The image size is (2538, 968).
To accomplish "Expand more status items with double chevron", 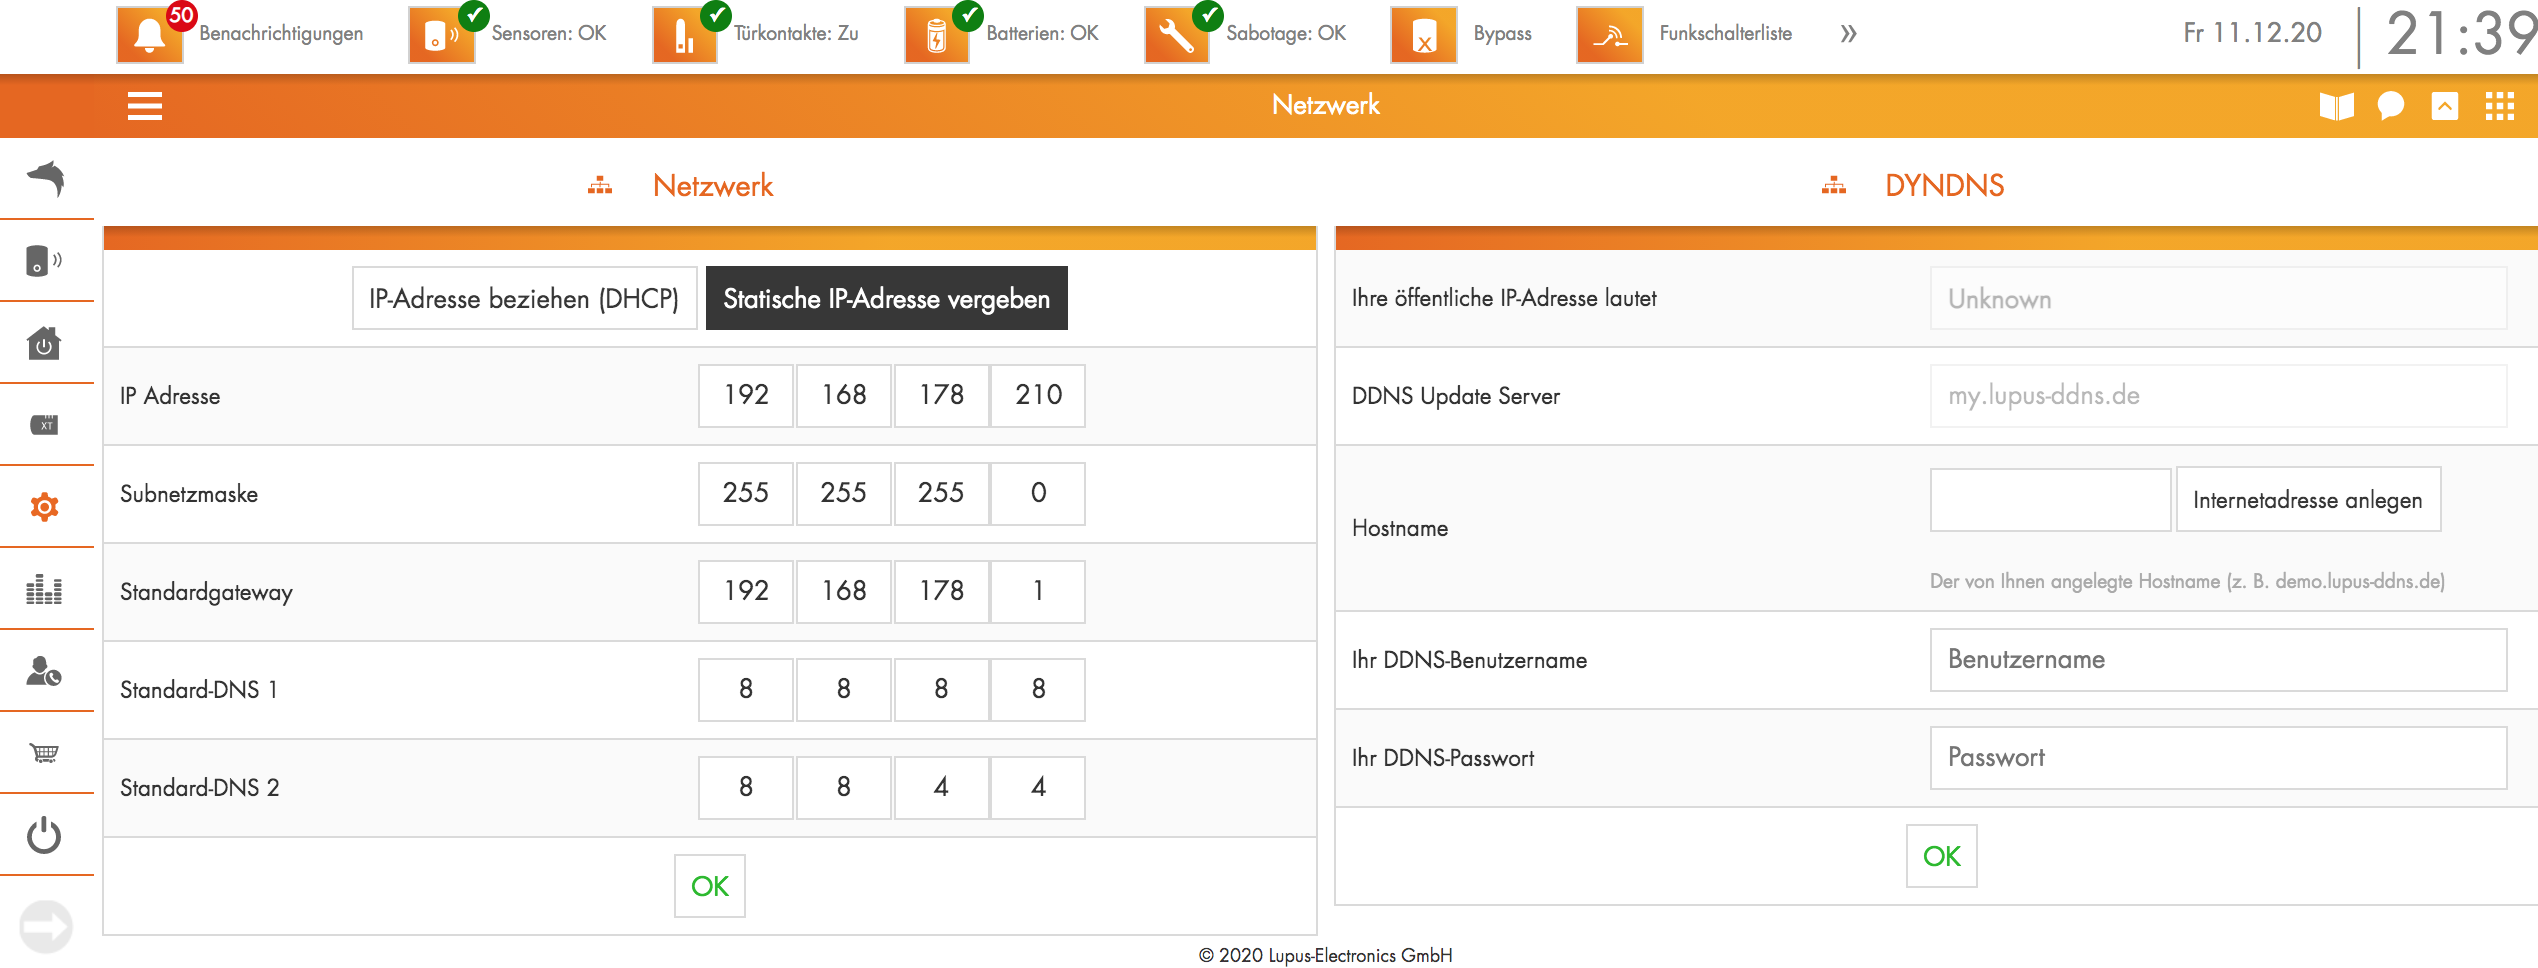I will tap(1848, 34).
